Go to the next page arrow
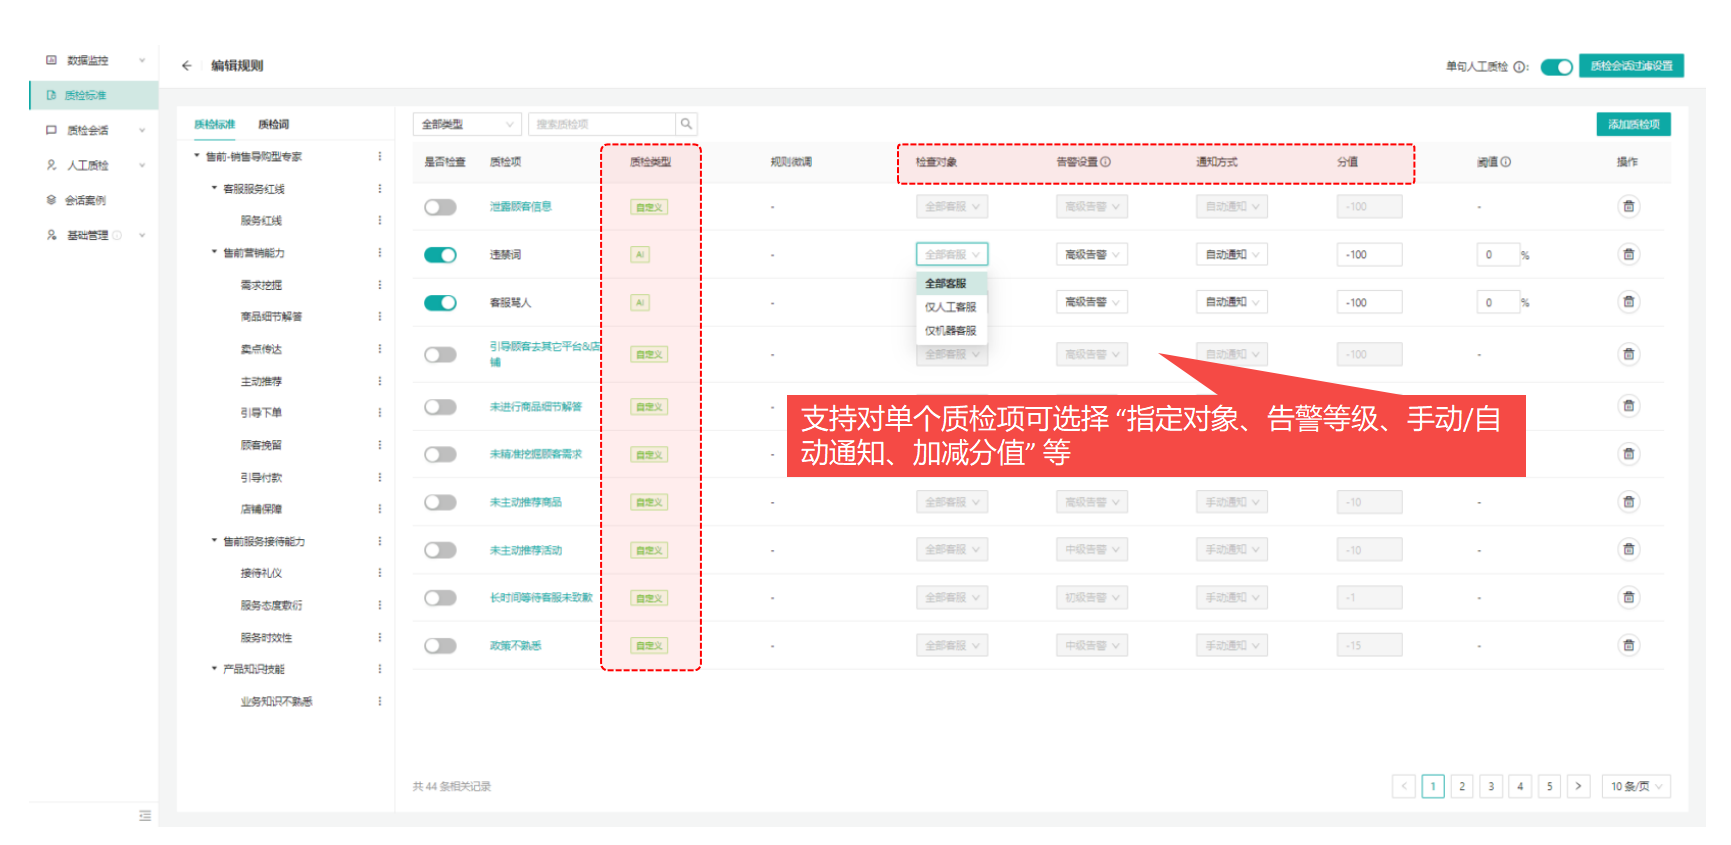Viewport: 1731px width, 845px height. coord(1579,786)
